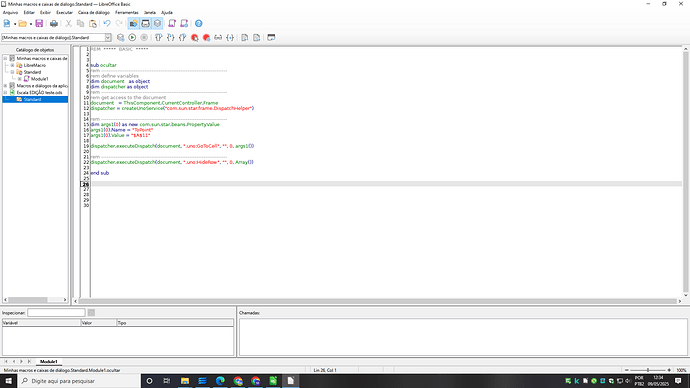Viewport: 690px width, 388px height.
Task: Click the second document icon after braces
Action: tap(257, 38)
